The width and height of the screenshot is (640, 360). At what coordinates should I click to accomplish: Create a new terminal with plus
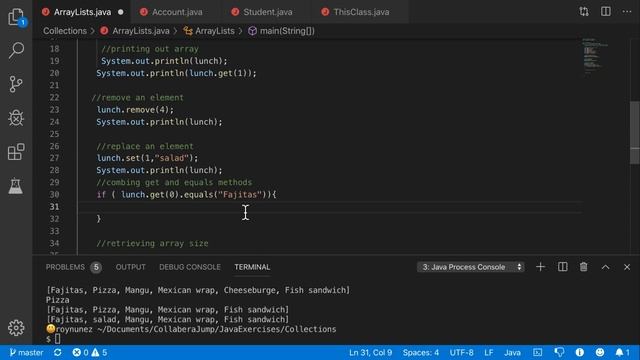(540, 267)
